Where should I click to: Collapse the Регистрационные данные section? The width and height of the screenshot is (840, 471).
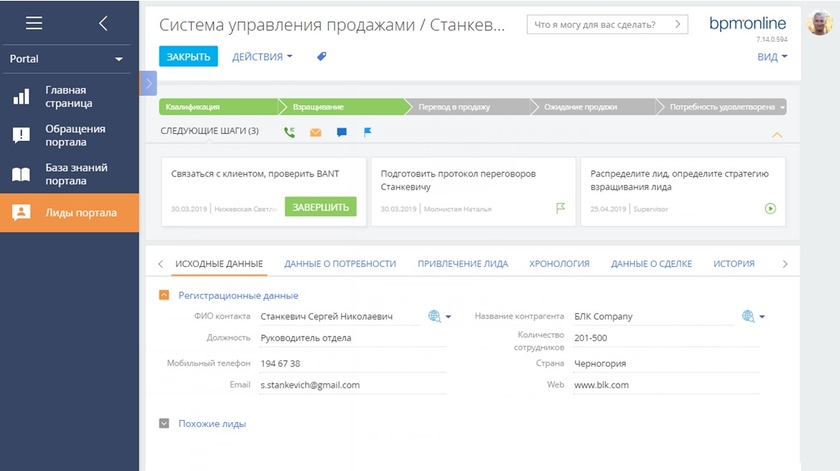pos(164,295)
